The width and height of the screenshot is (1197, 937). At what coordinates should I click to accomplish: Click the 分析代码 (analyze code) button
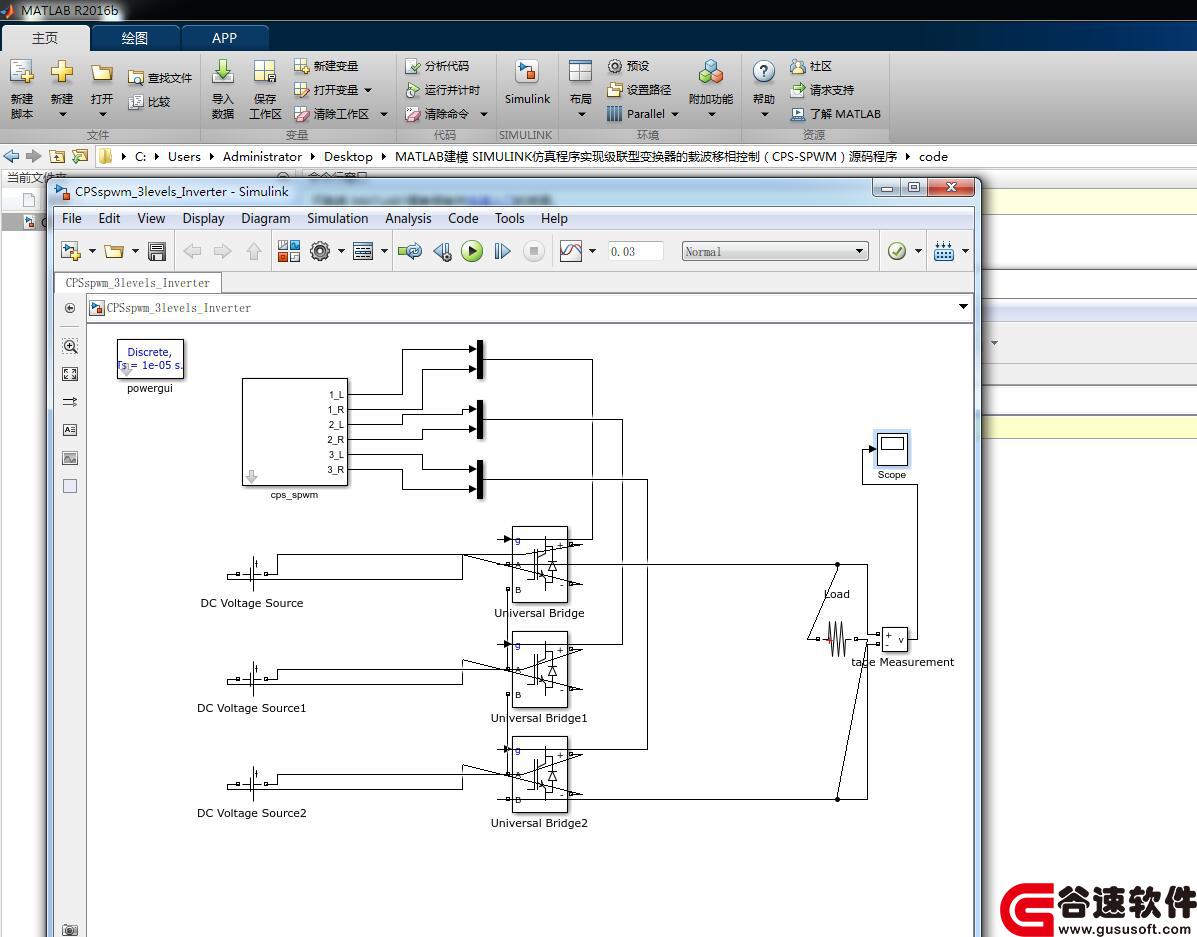click(x=437, y=66)
